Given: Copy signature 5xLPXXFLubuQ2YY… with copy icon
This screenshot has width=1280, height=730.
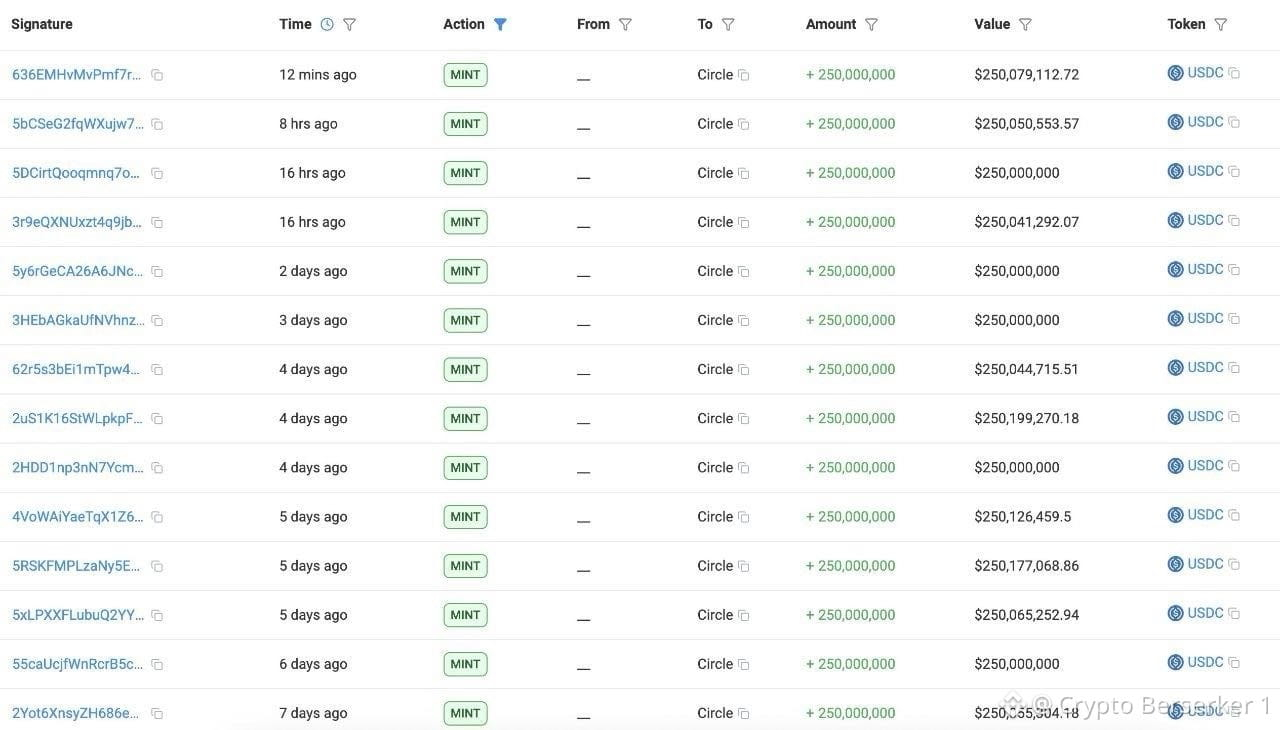Looking at the screenshot, I should (157, 615).
